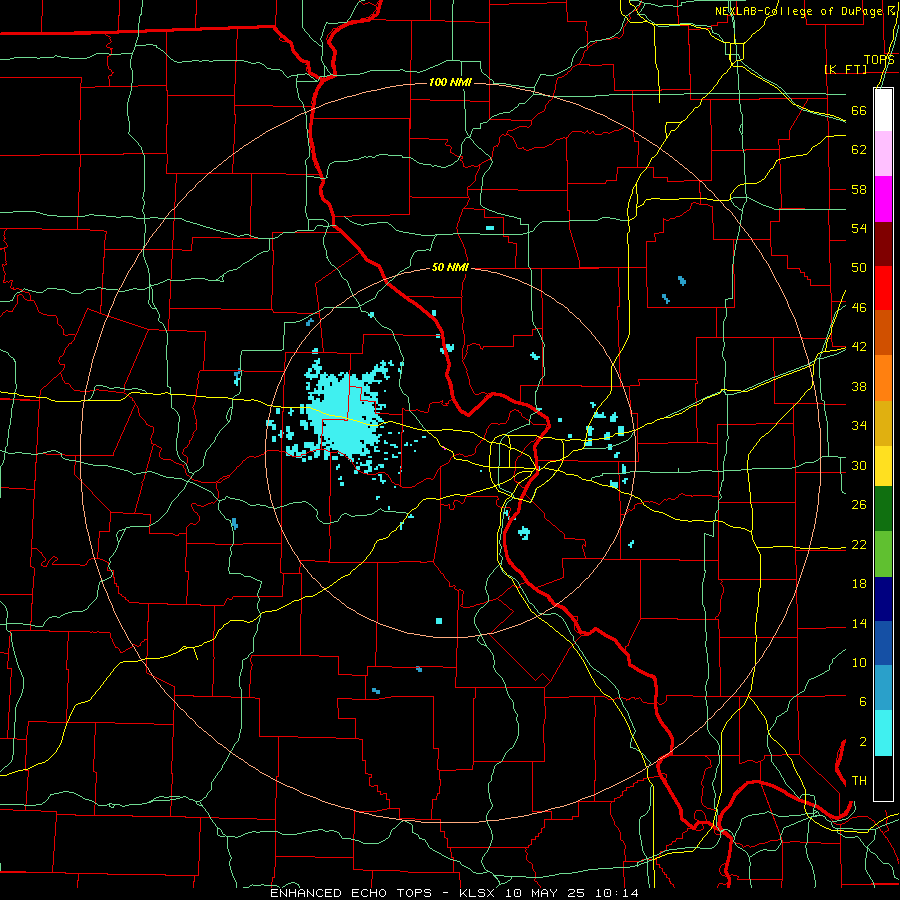Click the light pink legend swatch
Image resolution: width=900 pixels, height=900 pixels.
tap(883, 154)
